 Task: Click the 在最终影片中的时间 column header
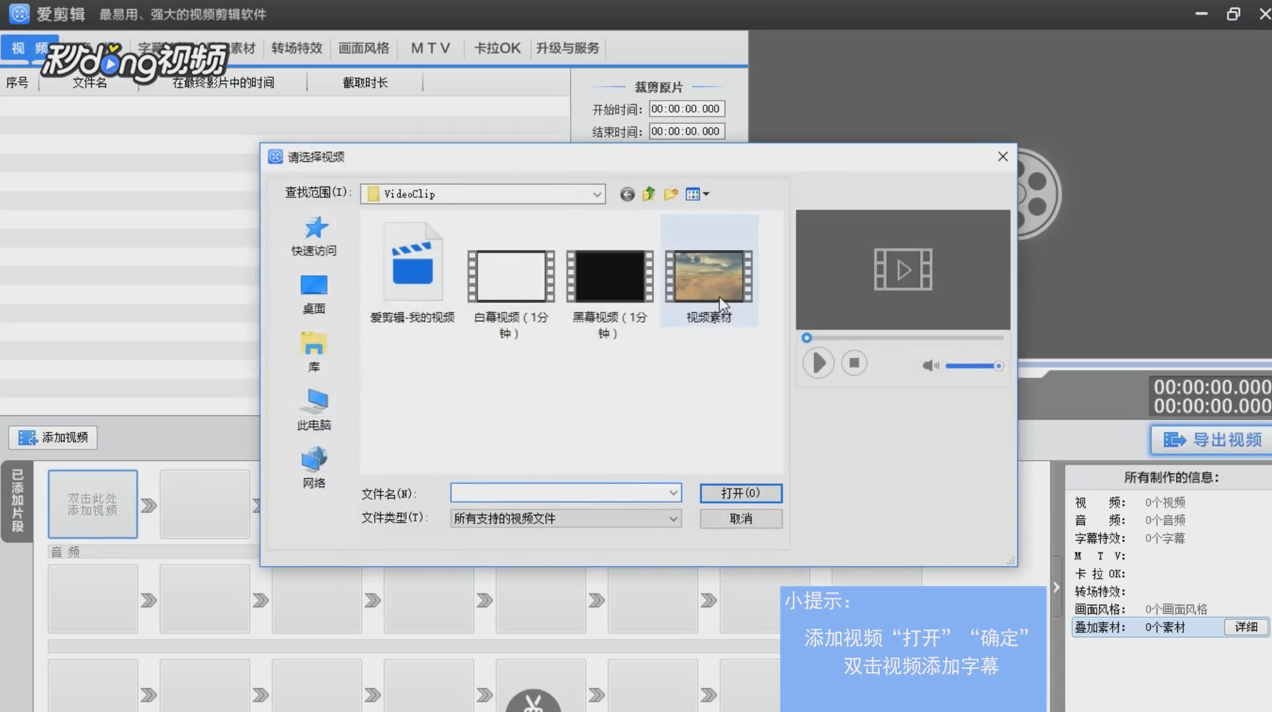click(223, 83)
